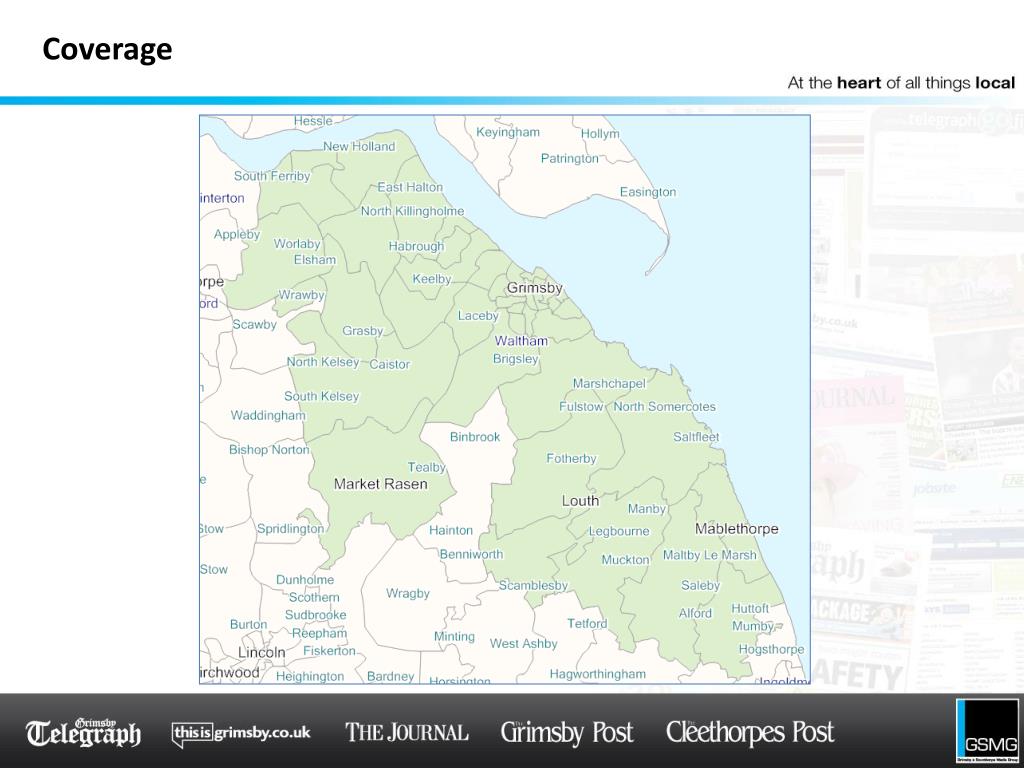Click the South Ferriby map label
The image size is (1024, 768).
(272, 176)
